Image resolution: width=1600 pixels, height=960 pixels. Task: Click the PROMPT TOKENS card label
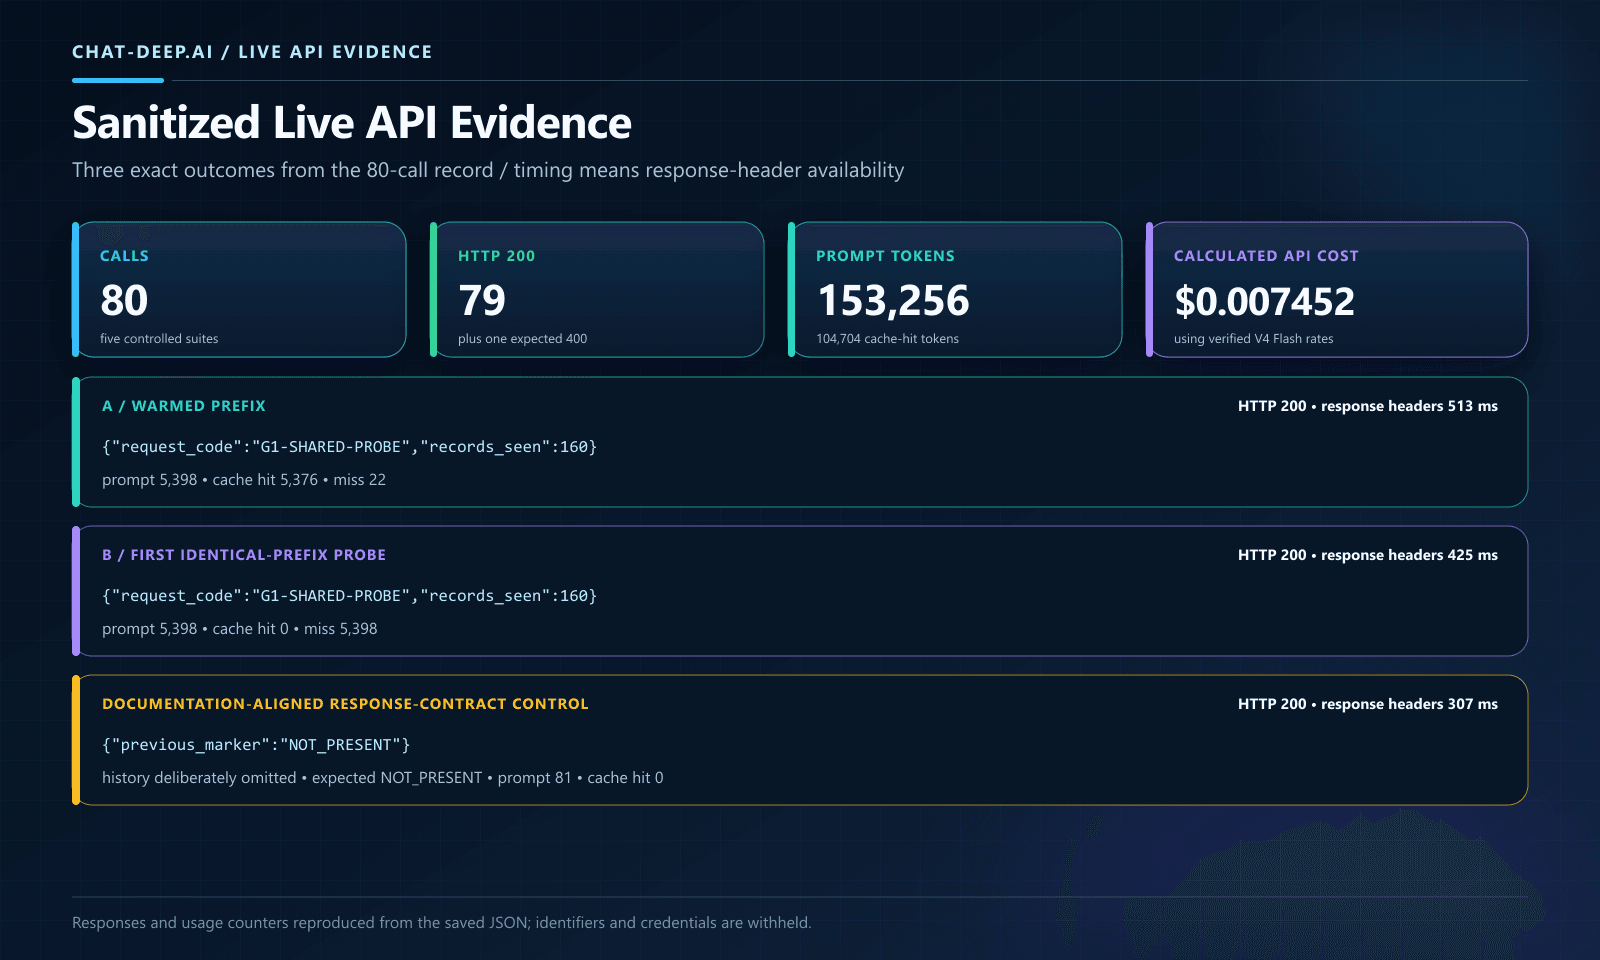point(885,256)
